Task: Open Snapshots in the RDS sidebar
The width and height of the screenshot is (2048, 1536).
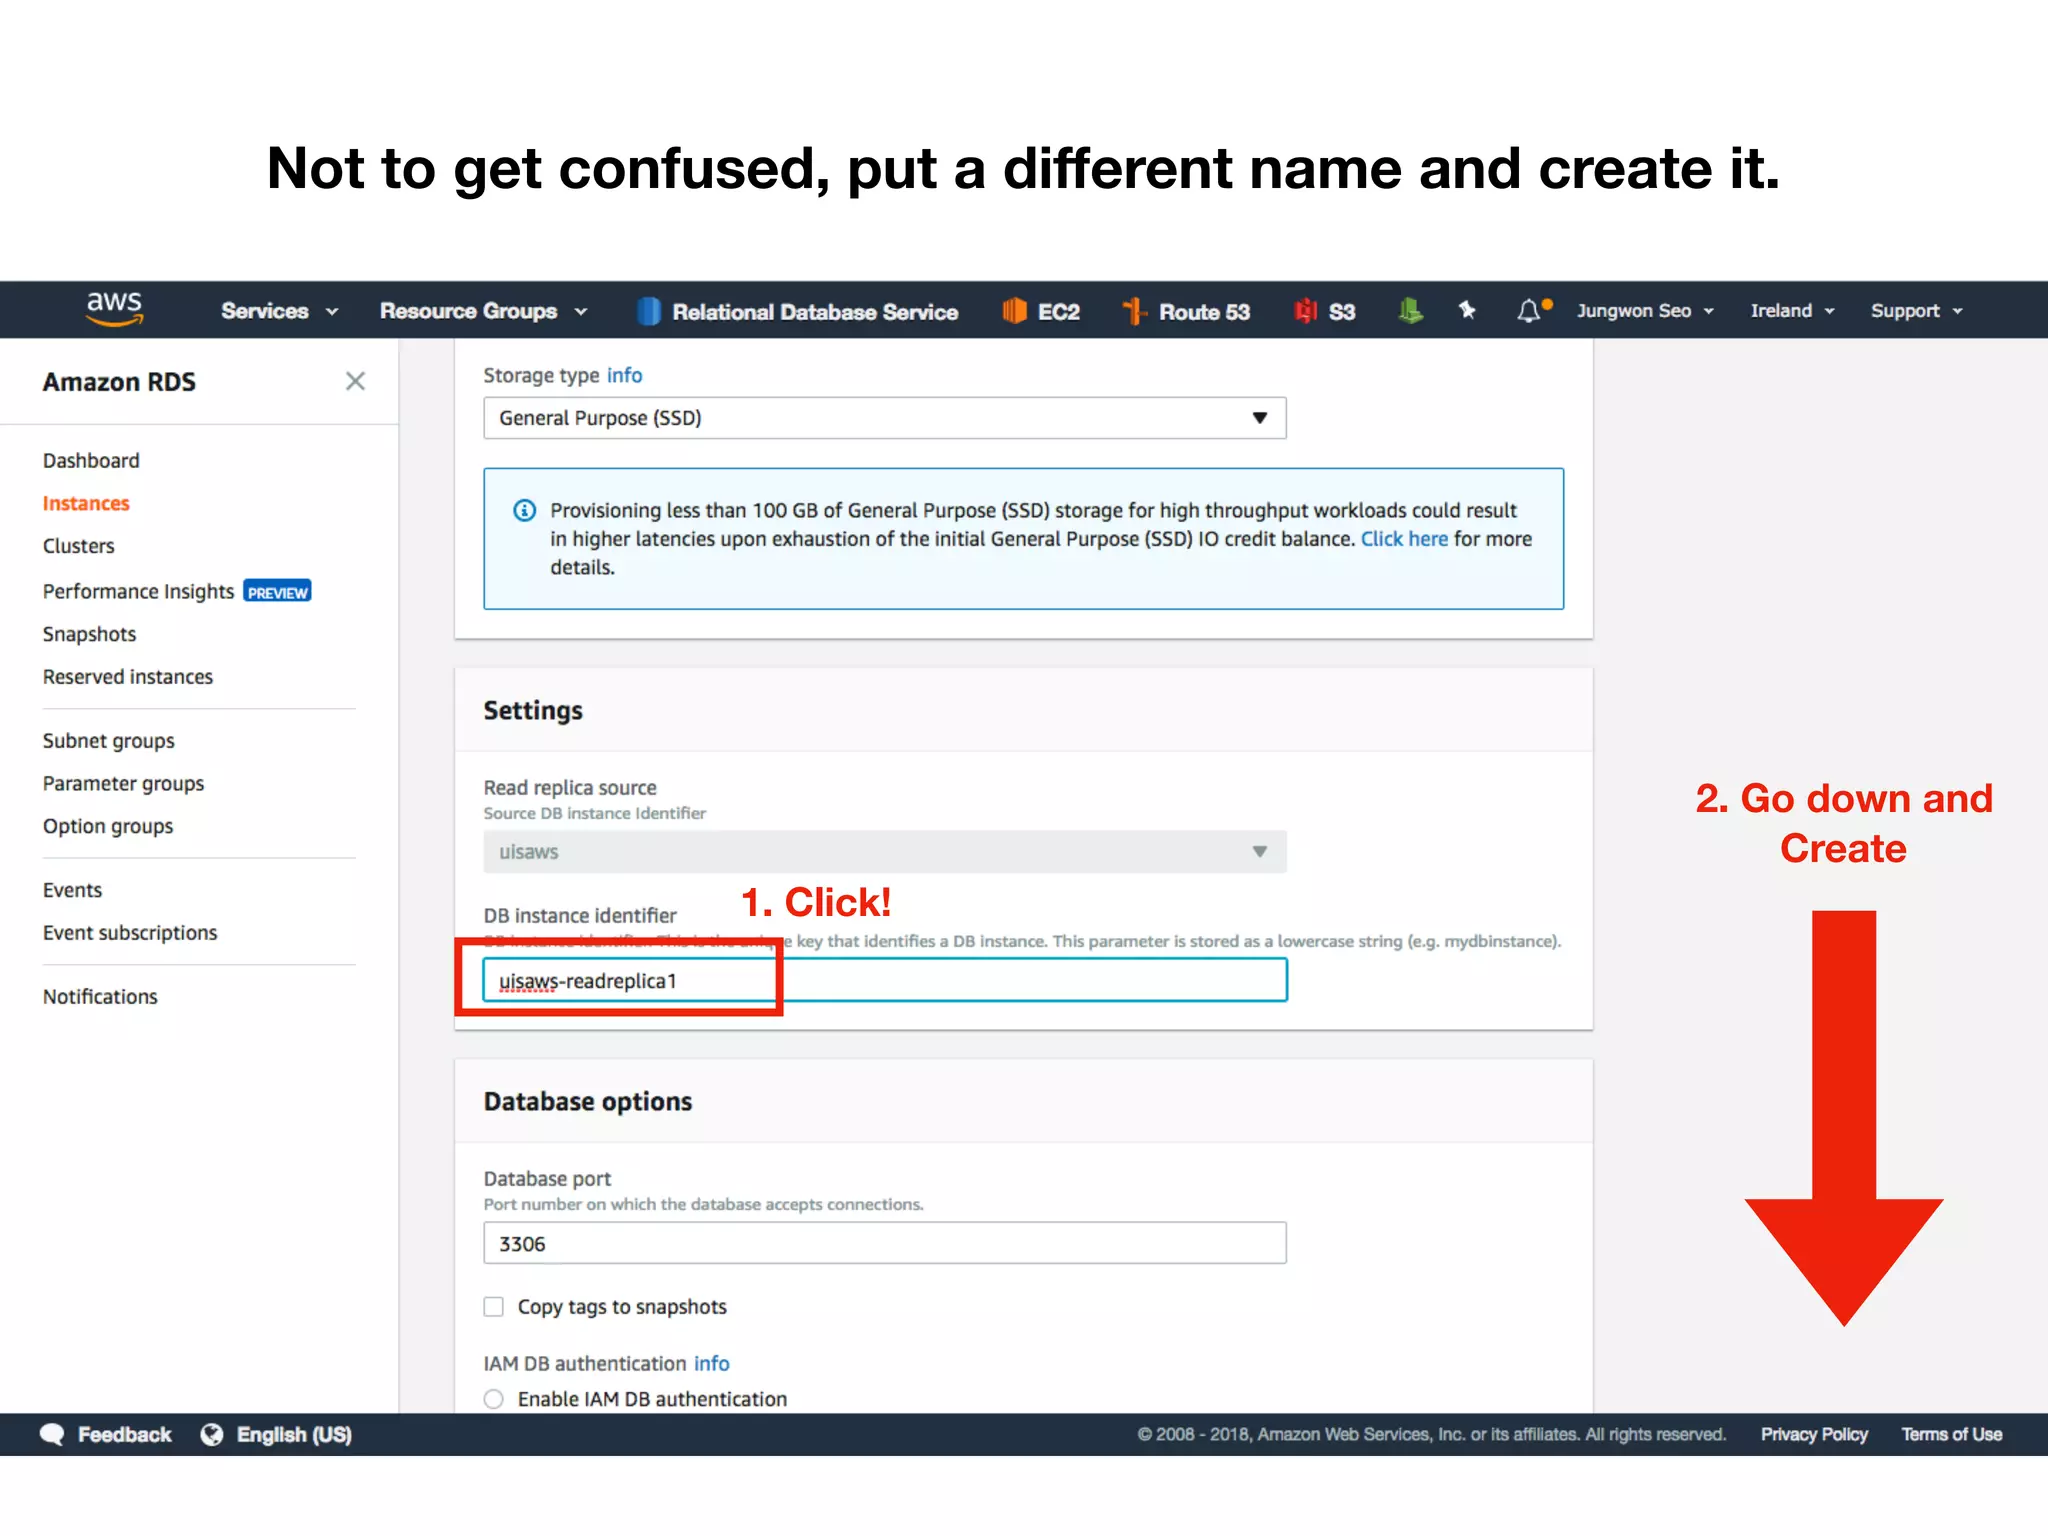Action: (89, 635)
